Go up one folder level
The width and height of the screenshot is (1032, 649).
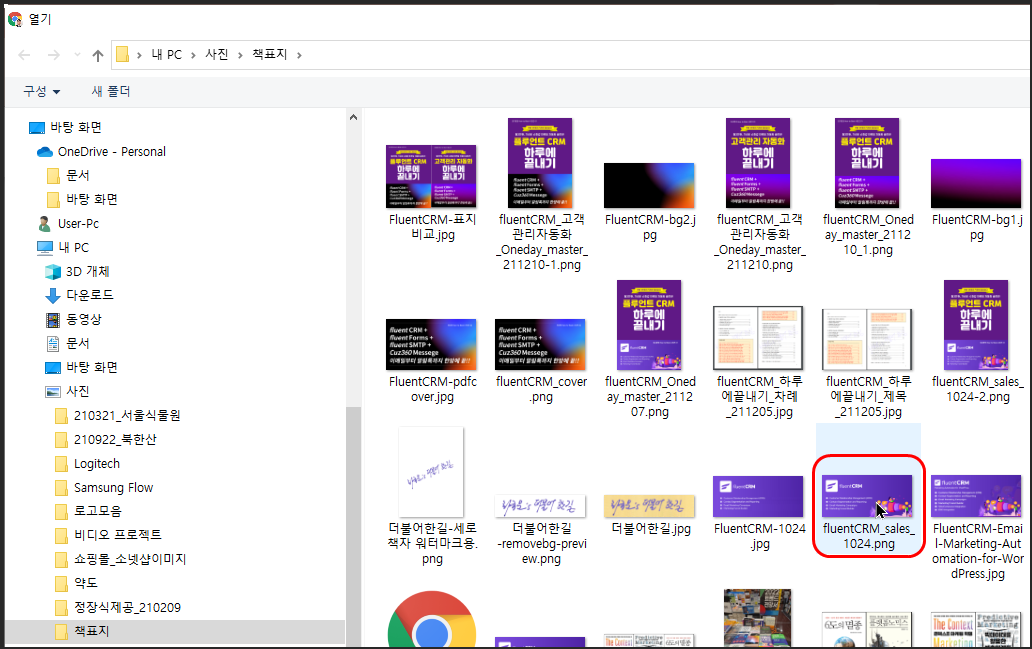pyautogui.click(x=98, y=55)
